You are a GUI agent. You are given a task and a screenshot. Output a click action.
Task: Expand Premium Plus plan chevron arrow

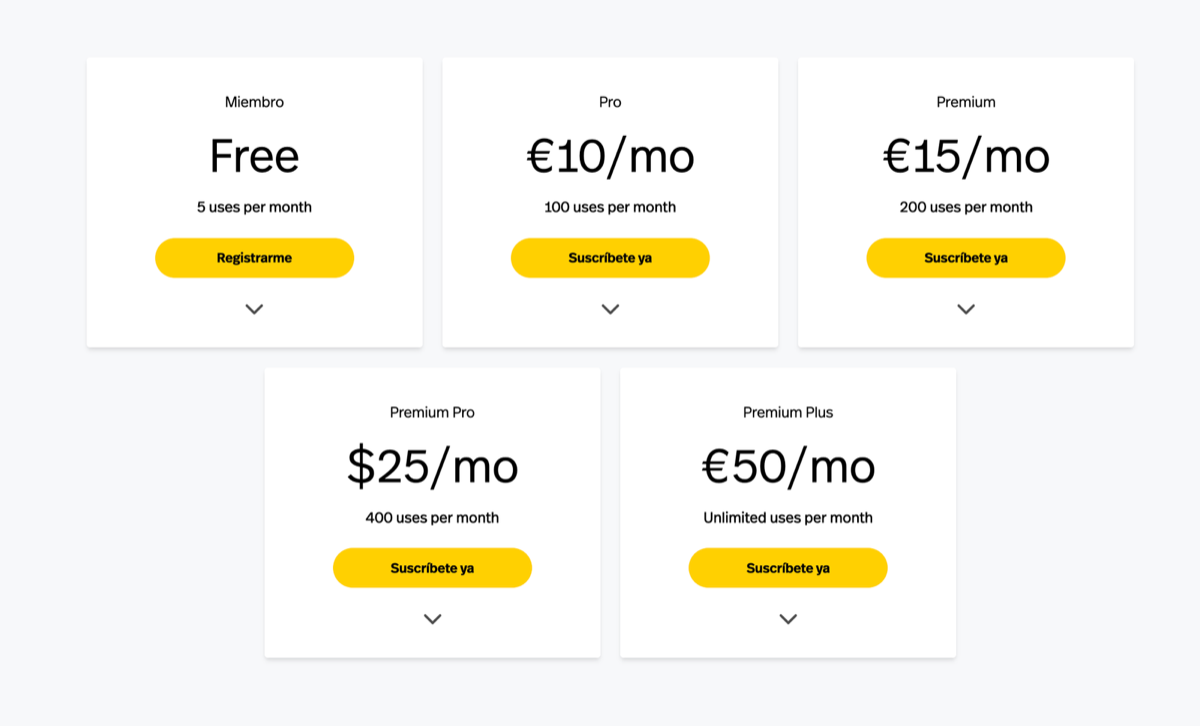[788, 619]
